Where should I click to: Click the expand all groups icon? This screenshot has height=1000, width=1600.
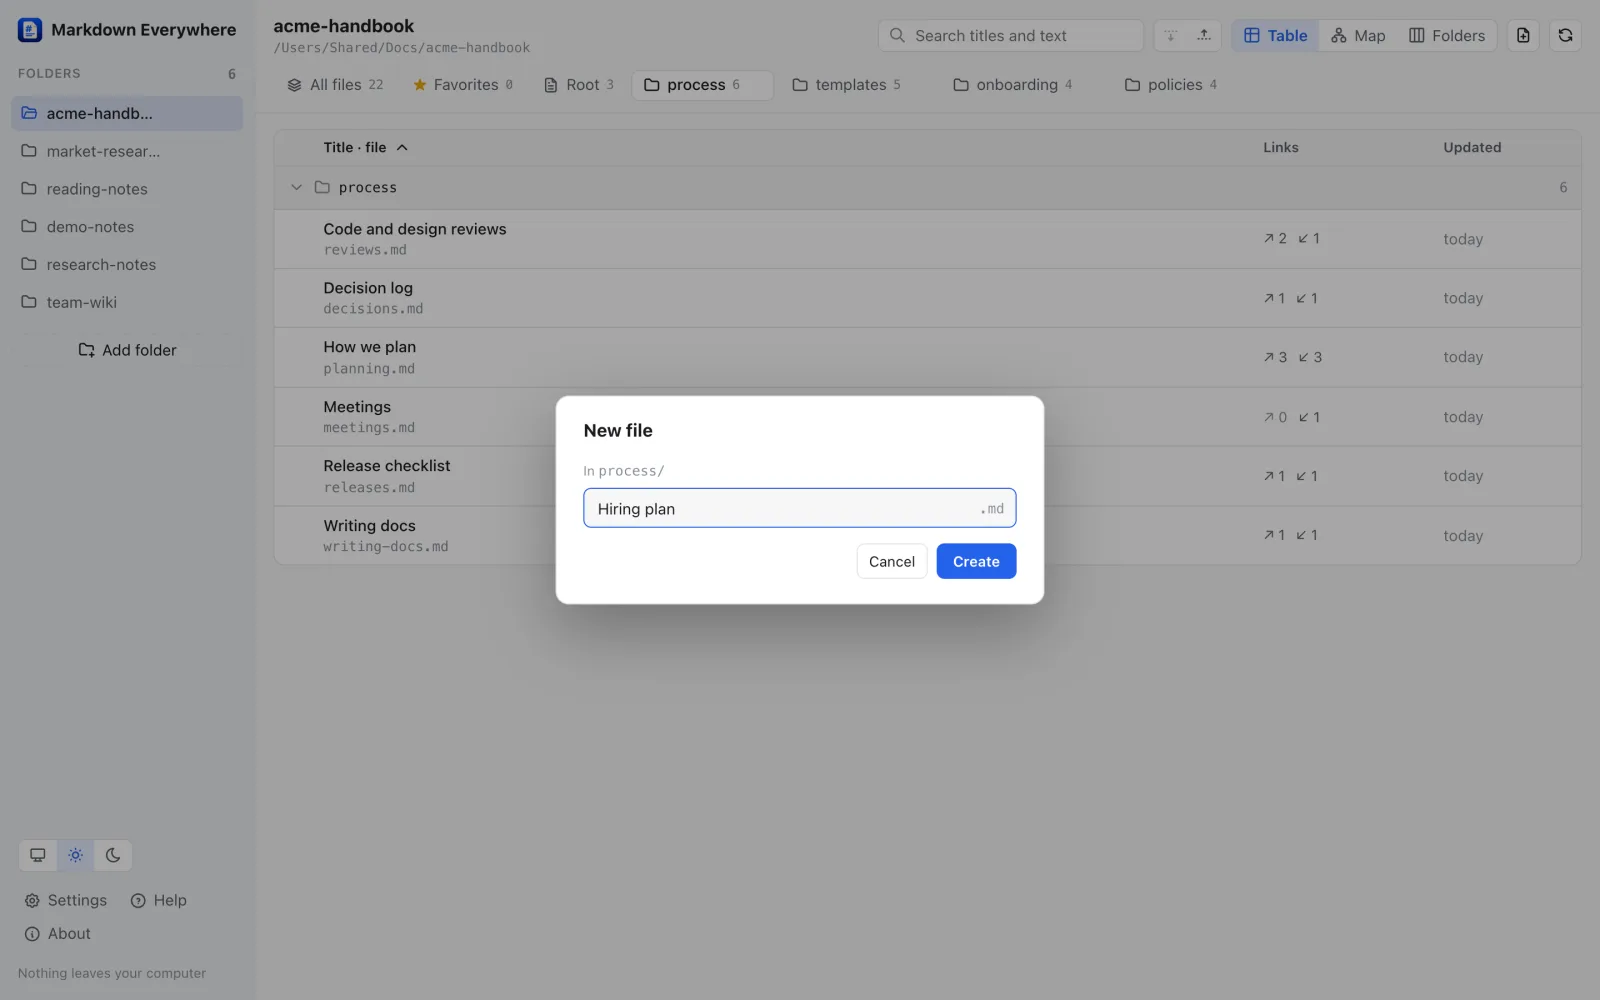tap(1171, 36)
